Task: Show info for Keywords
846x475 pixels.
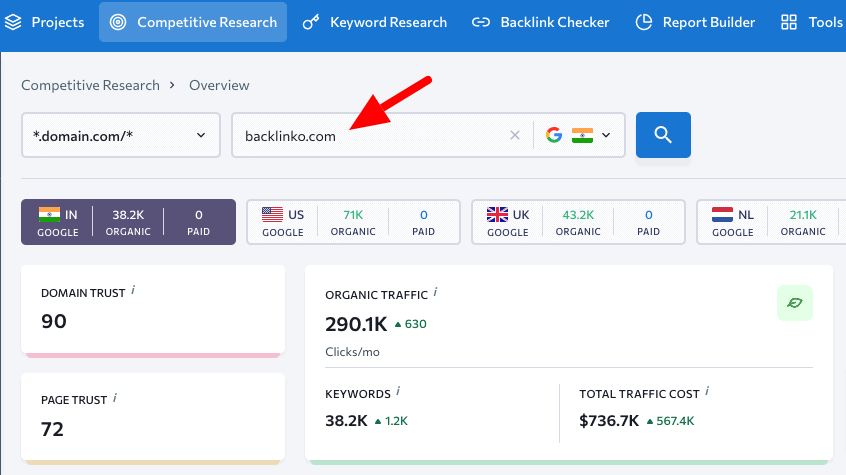Action: [398, 391]
